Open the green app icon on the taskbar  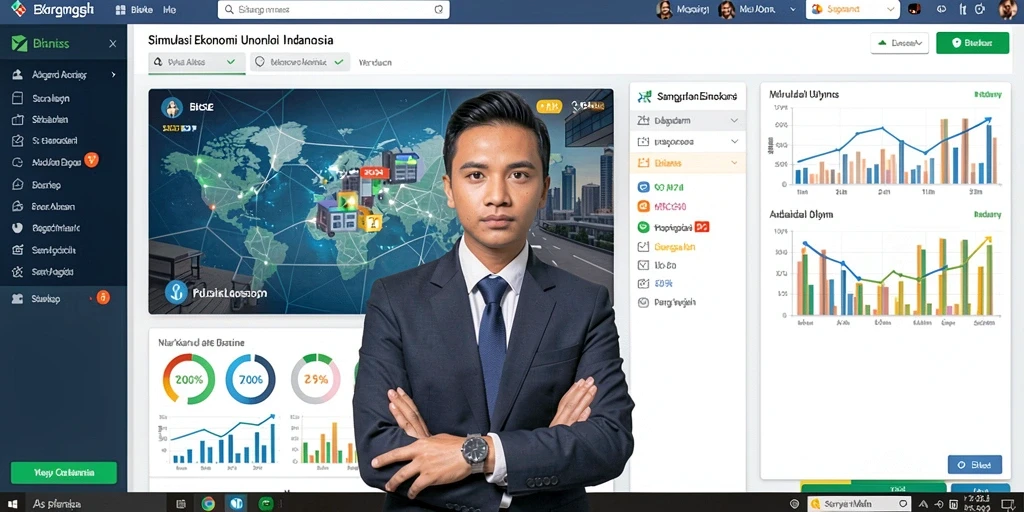(265, 503)
